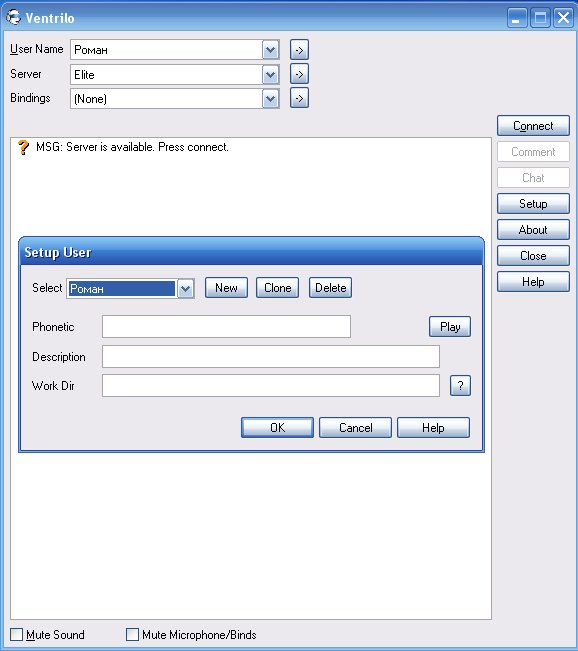Viewport: 578px width, 651px height.
Task: Open the Server dropdown list
Action: (270, 75)
